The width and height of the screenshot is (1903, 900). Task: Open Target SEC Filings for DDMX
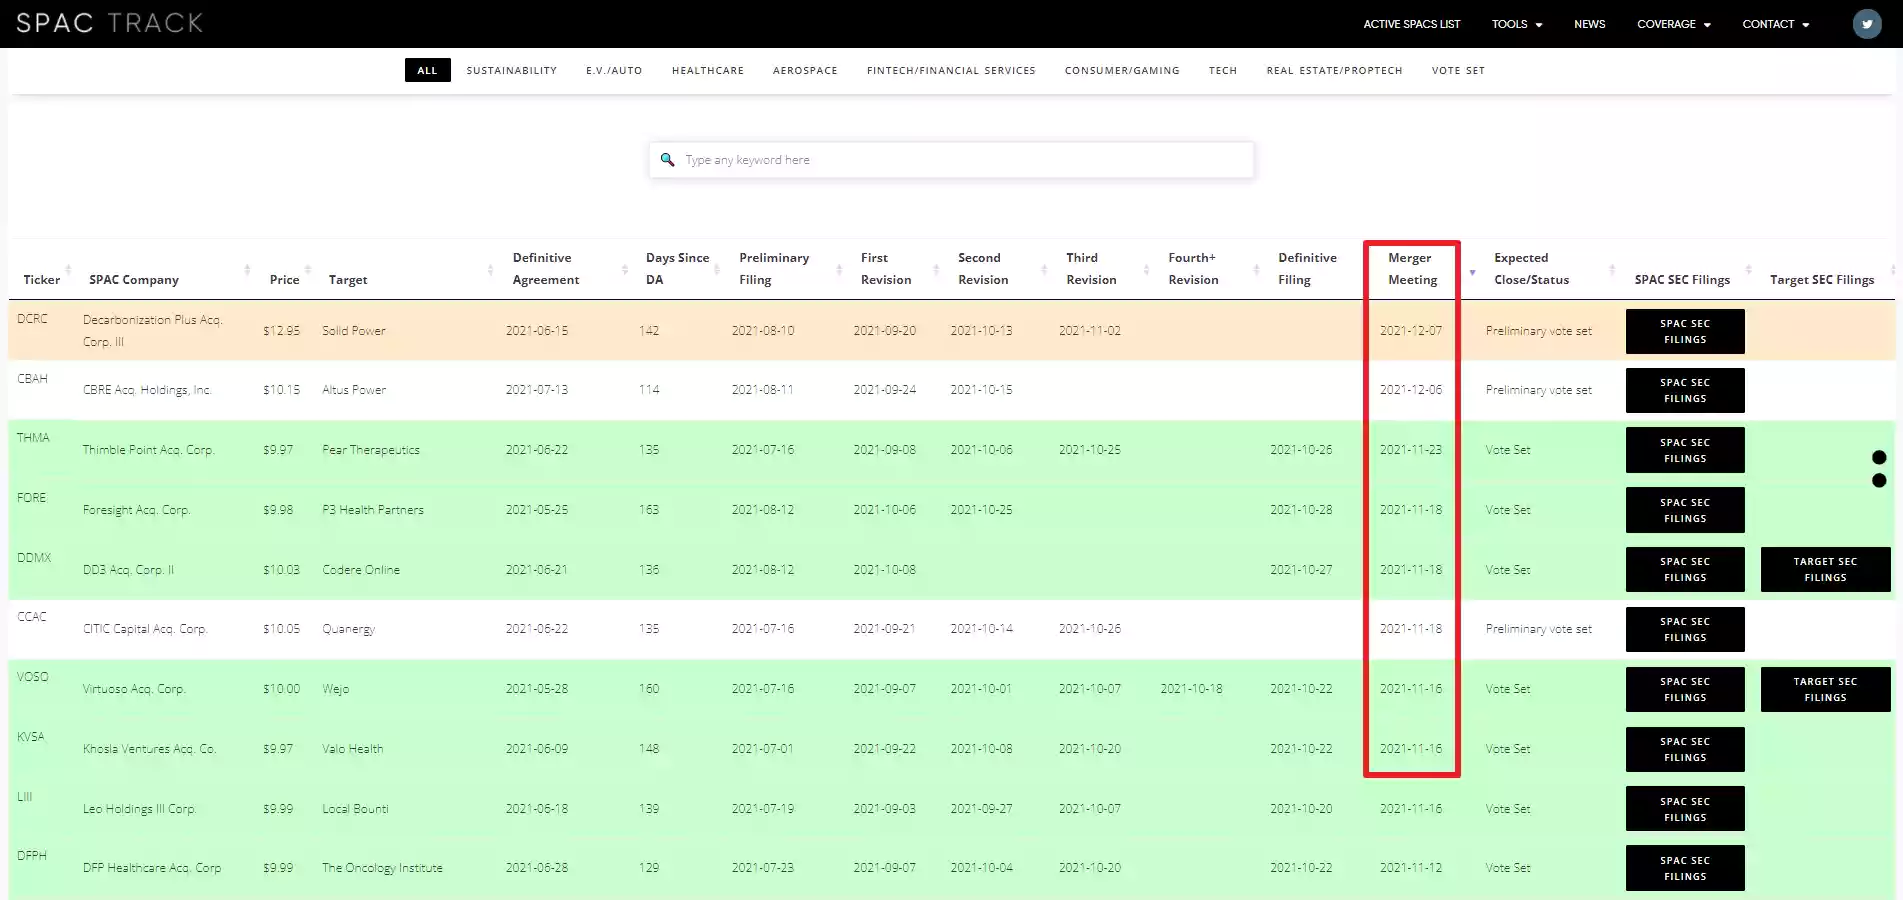pos(1825,569)
